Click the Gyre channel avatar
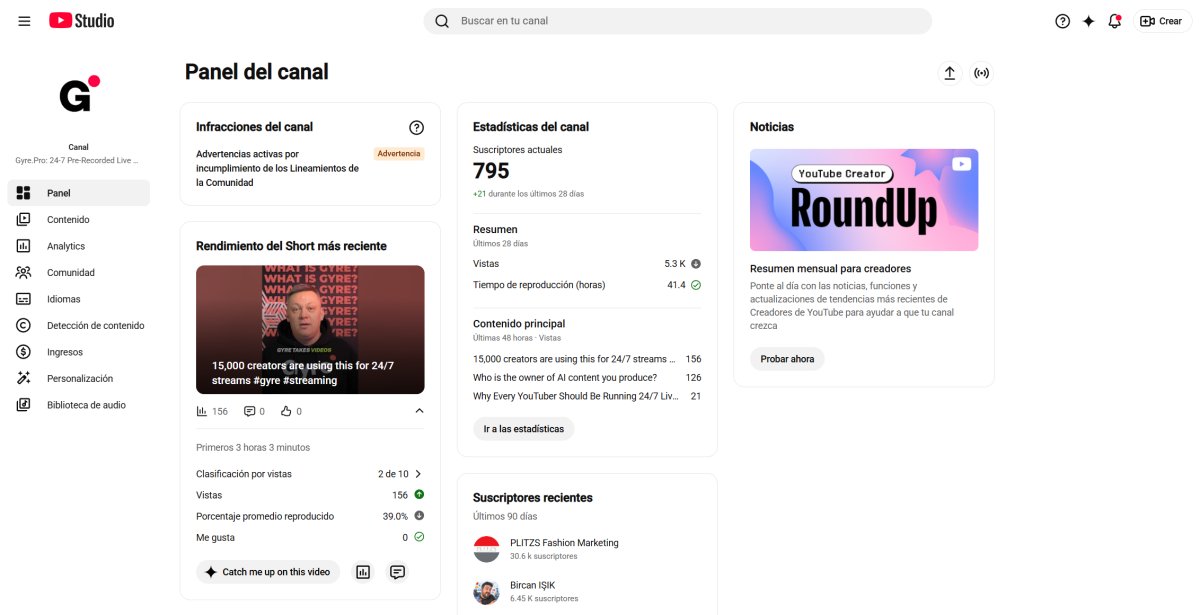This screenshot has height=615, width=1200. 78,95
